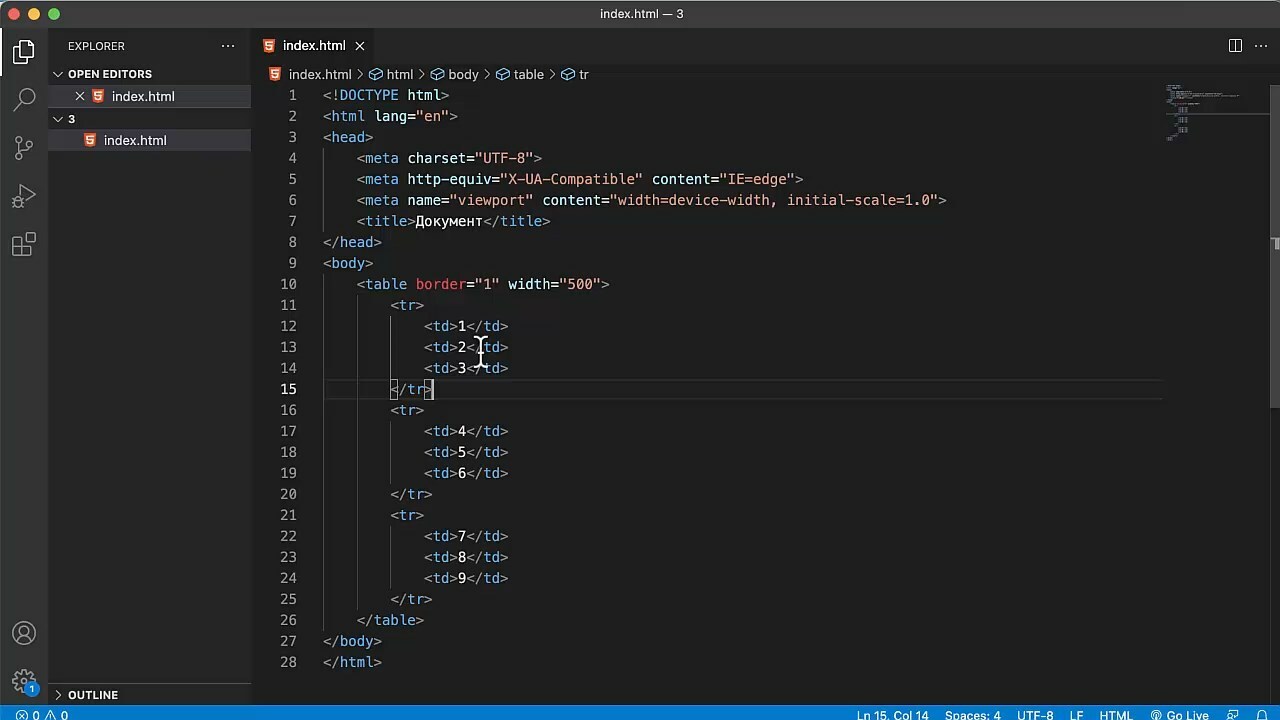Open the Manage gear icon
This screenshot has height=720, width=1280.
click(24, 681)
